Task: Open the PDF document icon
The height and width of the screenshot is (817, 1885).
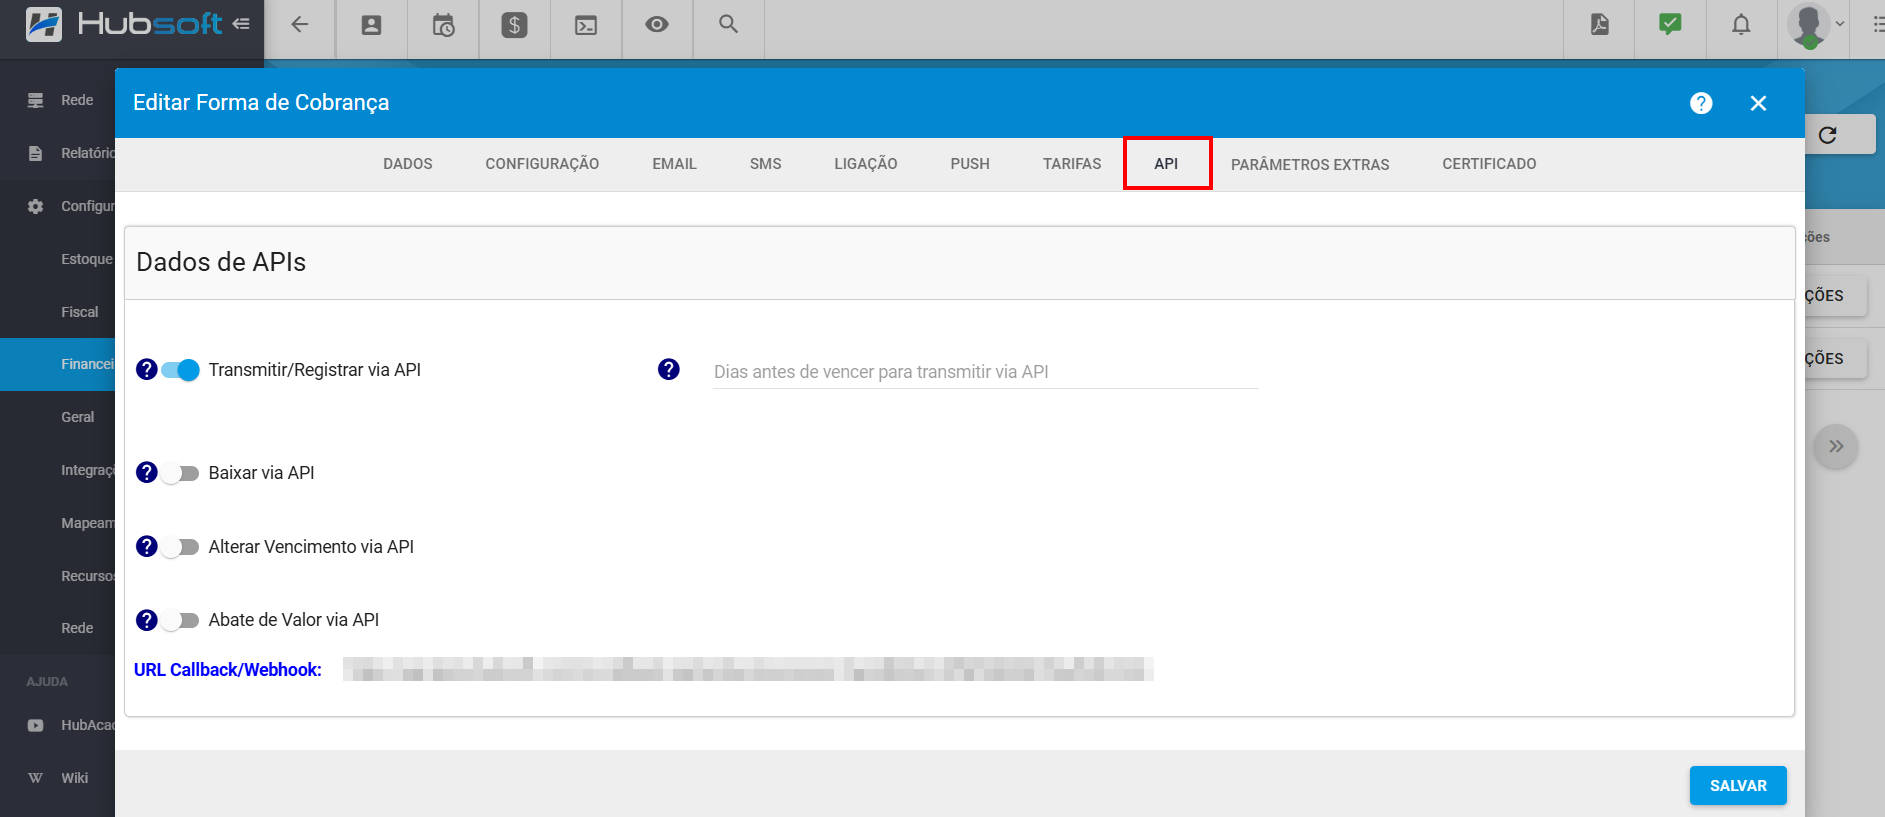Action: click(1600, 25)
